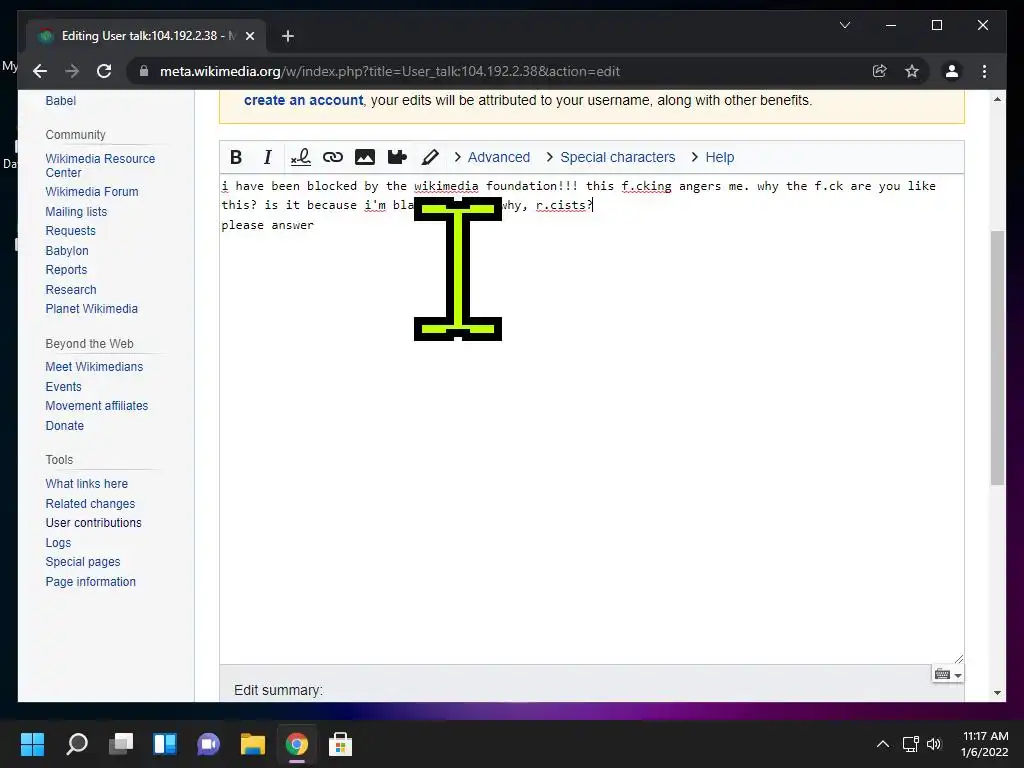Viewport: 1024px width, 768px height.
Task: Open volume control in system tray
Action: click(934, 744)
